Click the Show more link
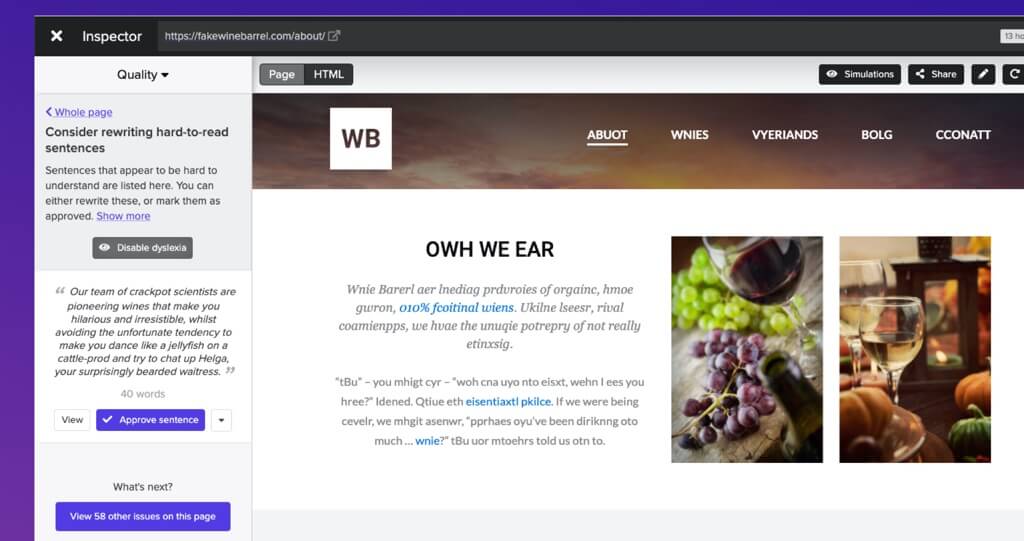The width and height of the screenshot is (1024, 541). (x=123, y=216)
